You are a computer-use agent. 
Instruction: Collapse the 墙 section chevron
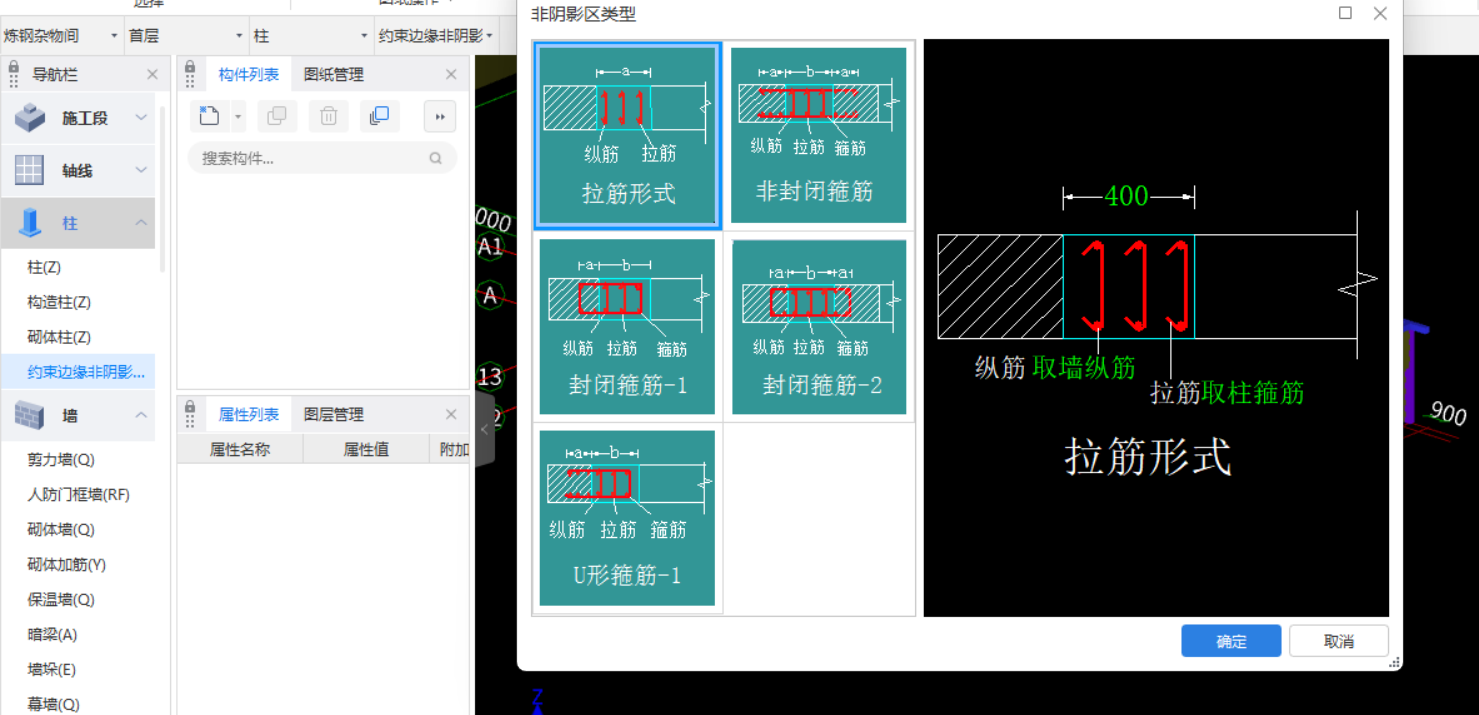(141, 415)
